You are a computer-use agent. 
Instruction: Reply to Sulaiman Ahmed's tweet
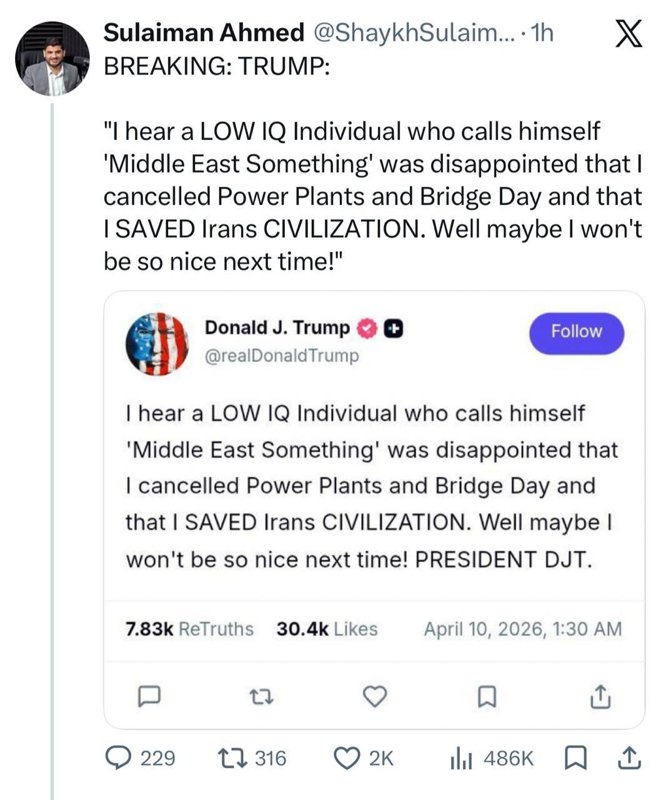coord(140,759)
